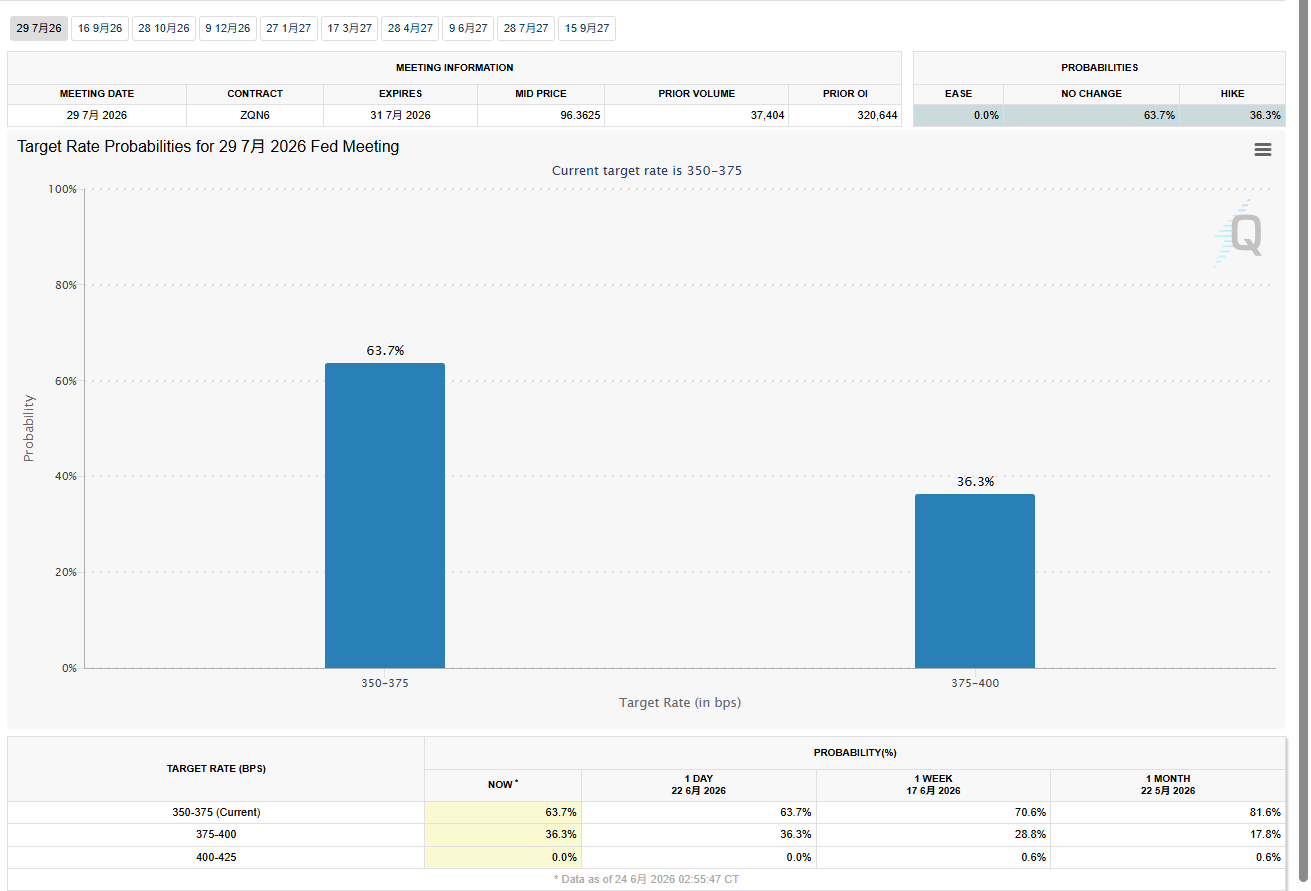The height and width of the screenshot is (891, 1311).
Task: Select the 15 9月27 meeting tab
Action: [x=587, y=28]
